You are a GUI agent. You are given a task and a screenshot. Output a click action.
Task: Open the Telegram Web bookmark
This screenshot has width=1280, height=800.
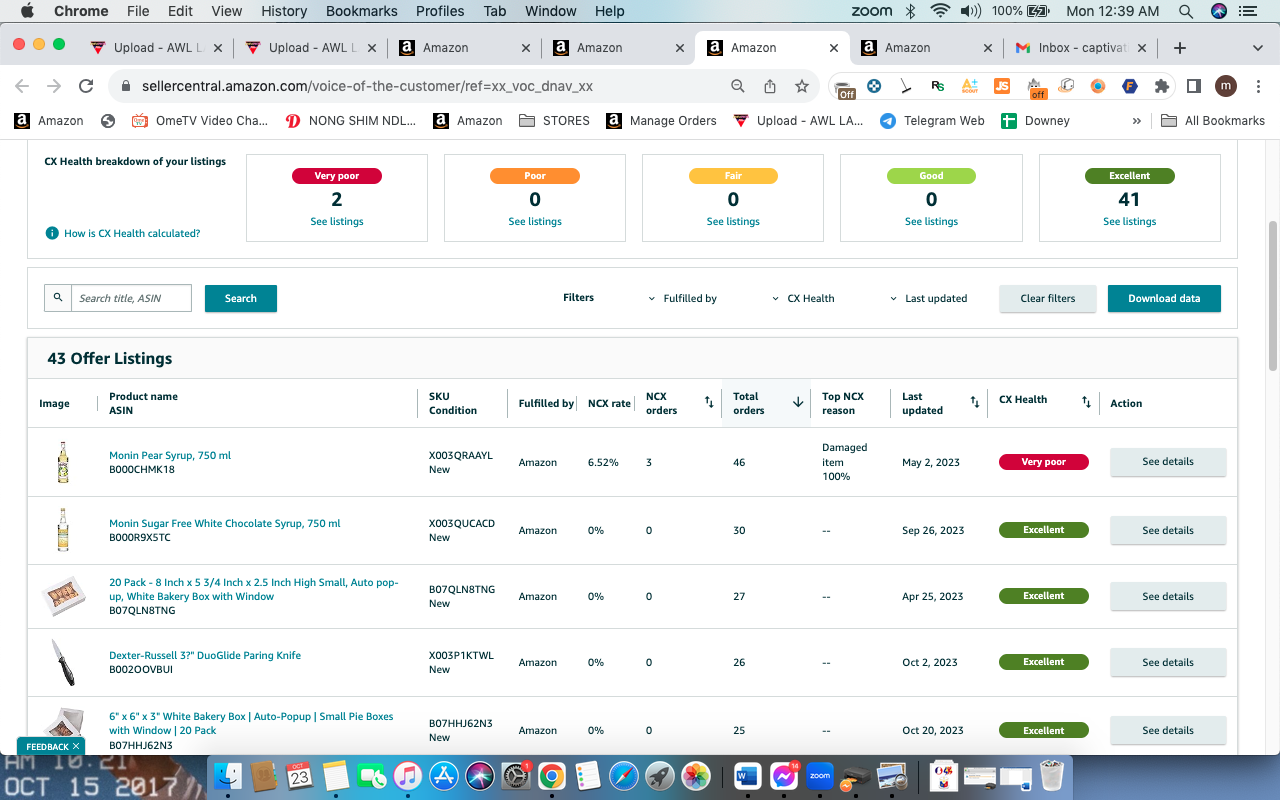pos(932,121)
